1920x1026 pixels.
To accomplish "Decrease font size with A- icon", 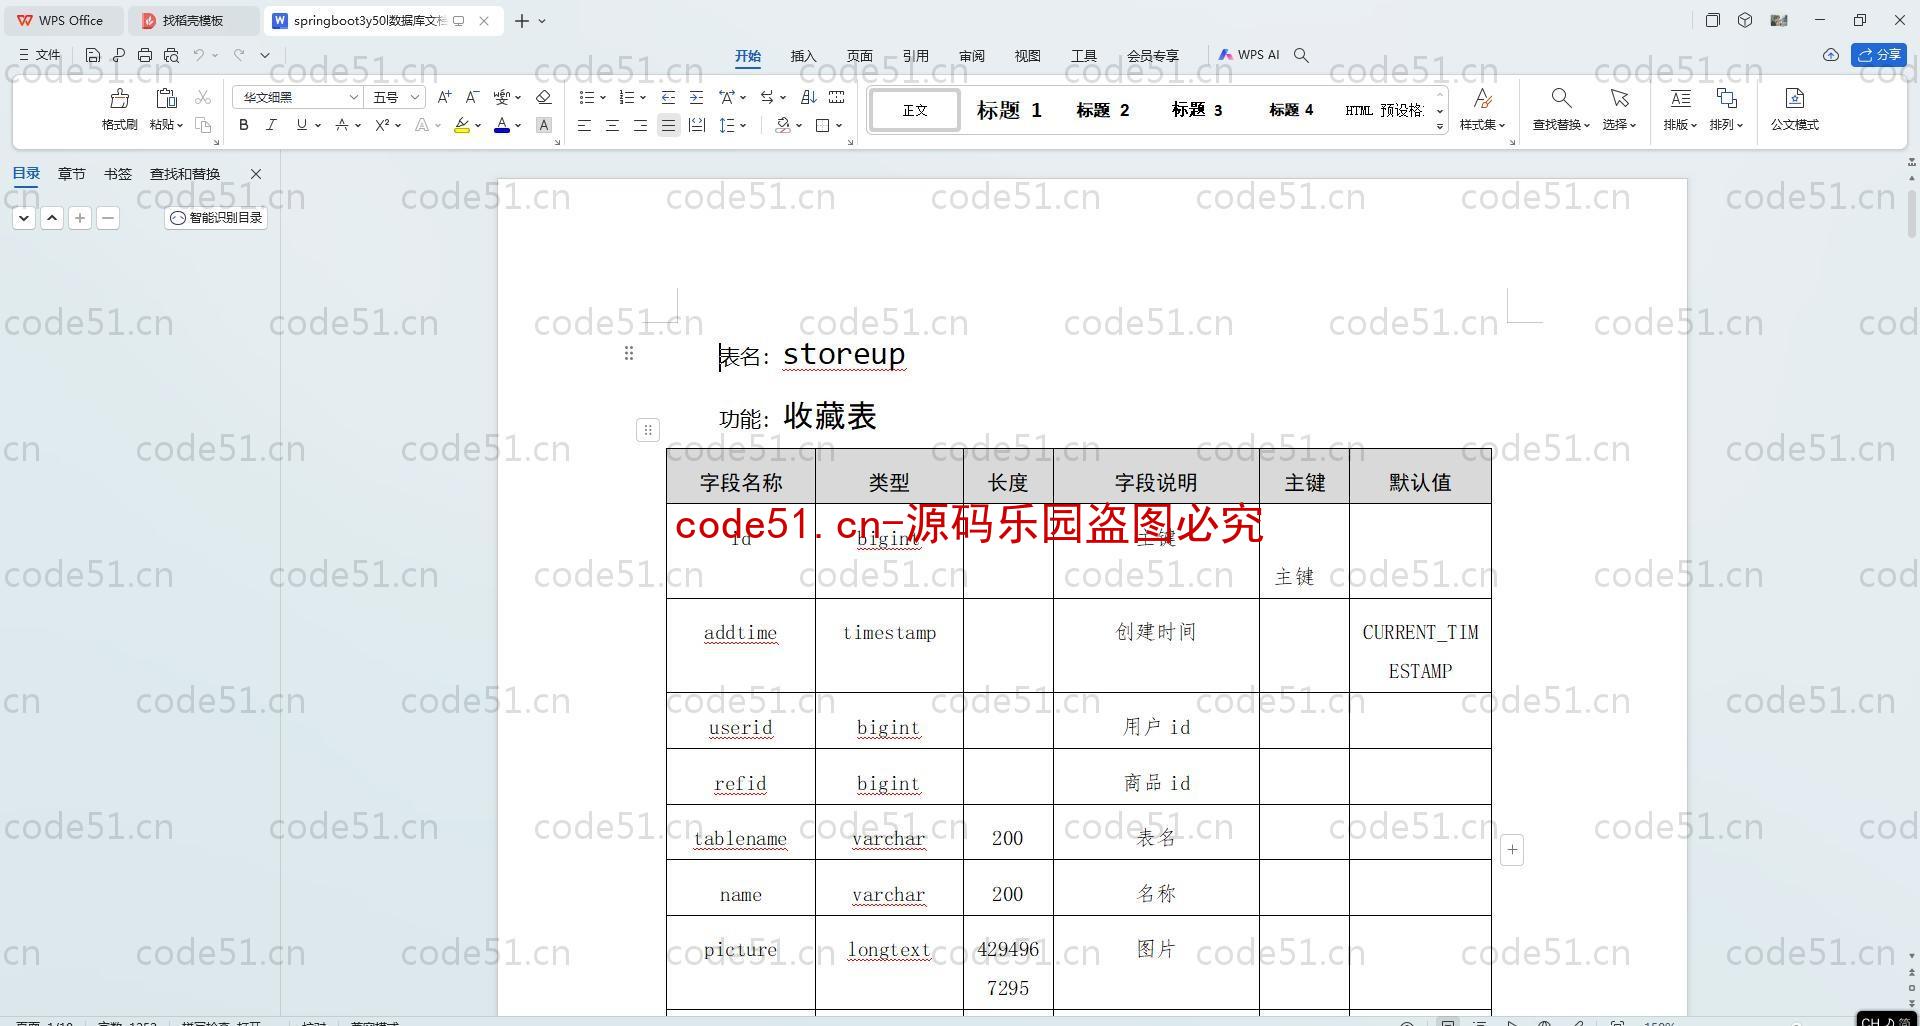I will (x=472, y=97).
